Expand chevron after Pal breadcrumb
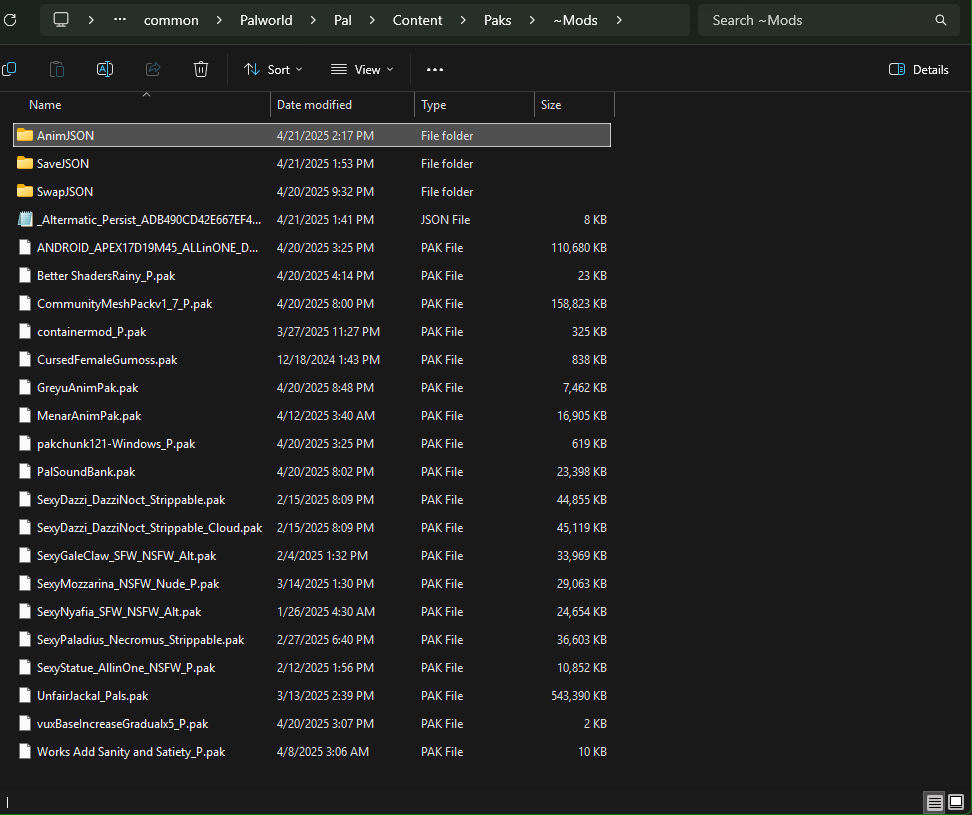Screen dimensions: 972x815 [372, 20]
